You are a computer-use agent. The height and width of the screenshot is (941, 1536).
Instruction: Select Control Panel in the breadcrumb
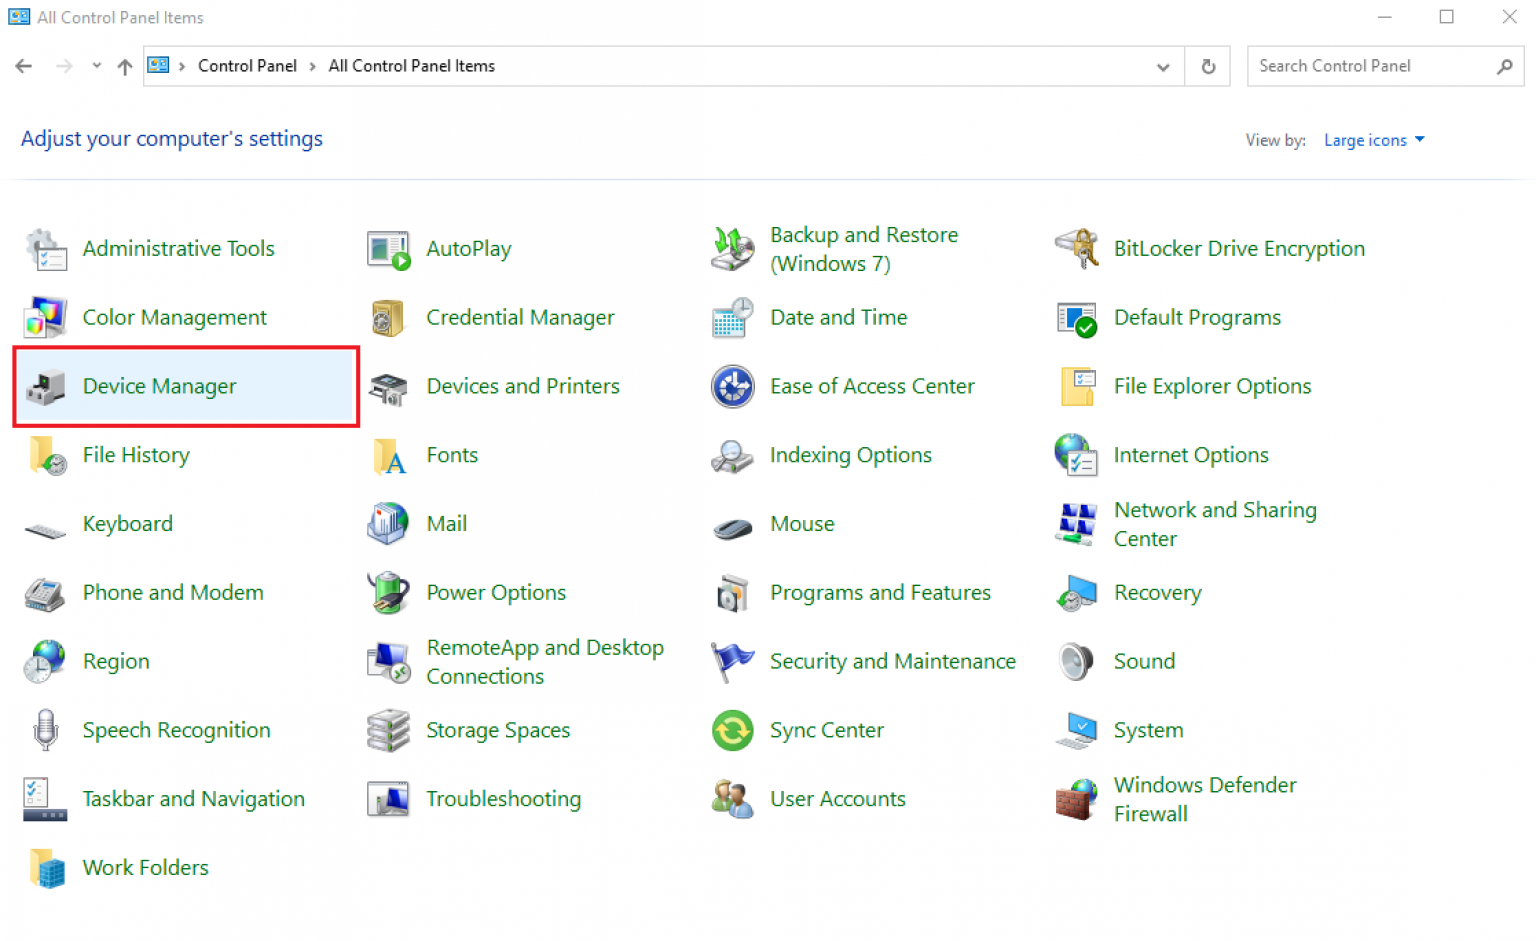247,66
